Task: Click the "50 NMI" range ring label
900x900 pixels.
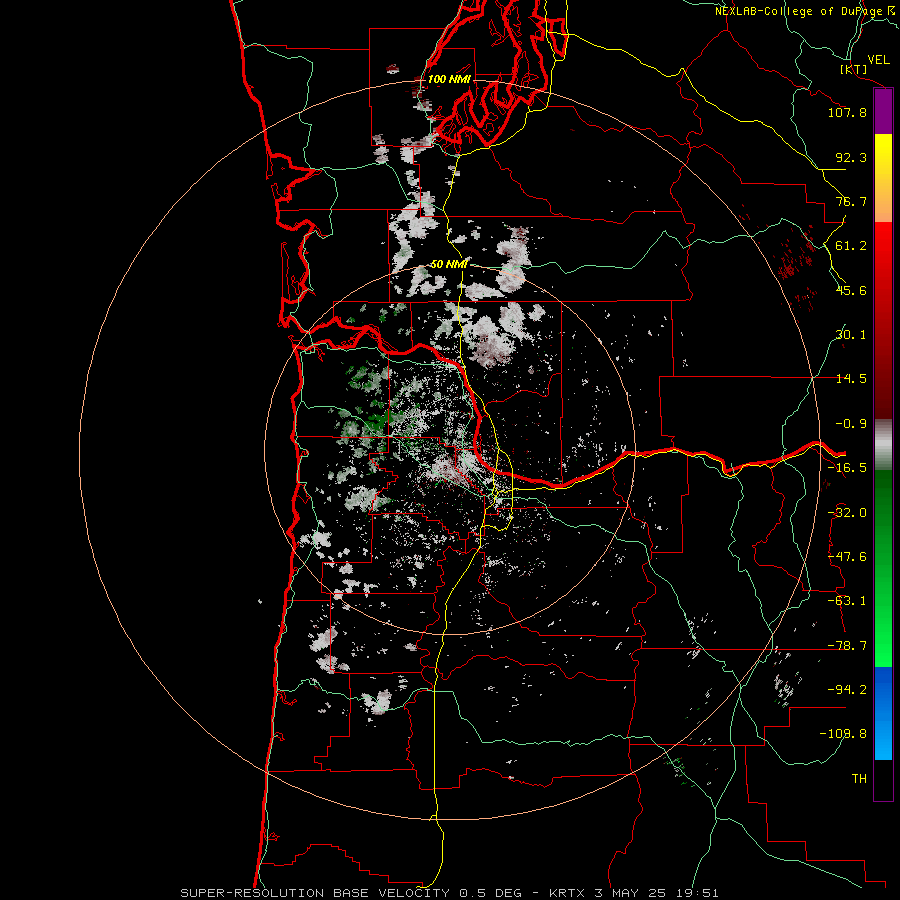Action: [449, 264]
